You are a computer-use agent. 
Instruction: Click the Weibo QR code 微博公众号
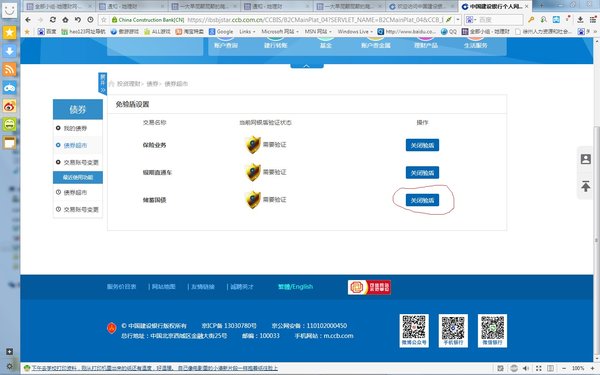point(414,331)
